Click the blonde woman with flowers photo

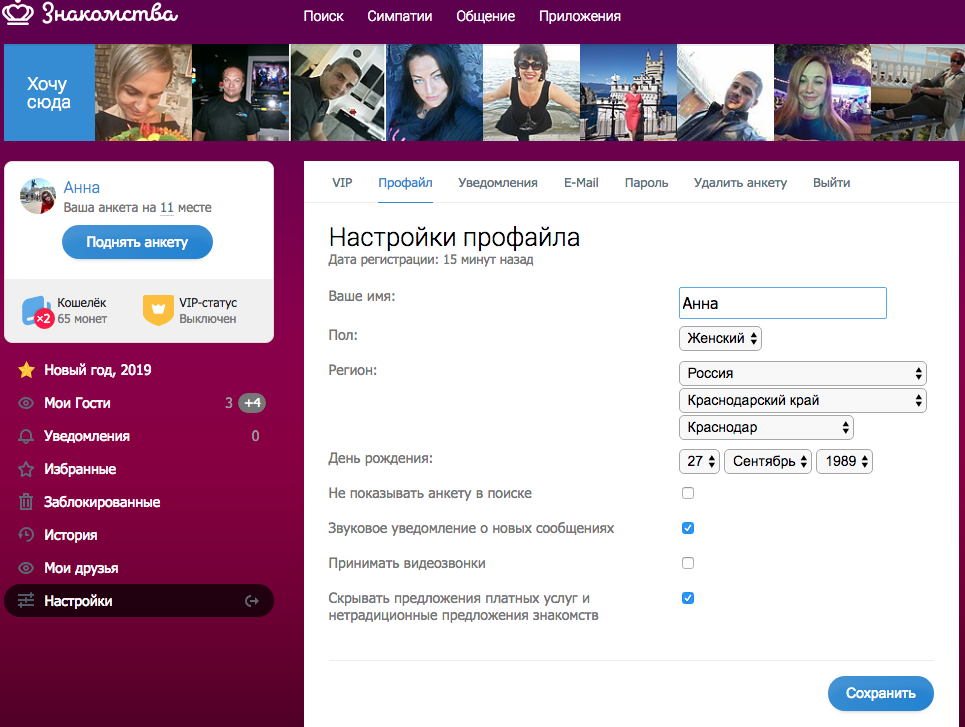coord(143,92)
